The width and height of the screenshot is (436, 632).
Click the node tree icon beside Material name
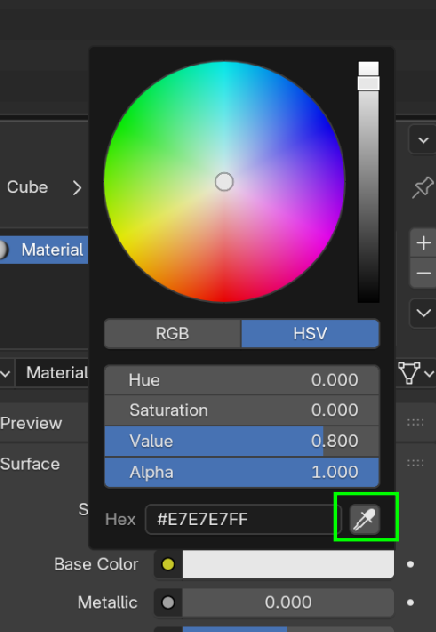point(409,373)
